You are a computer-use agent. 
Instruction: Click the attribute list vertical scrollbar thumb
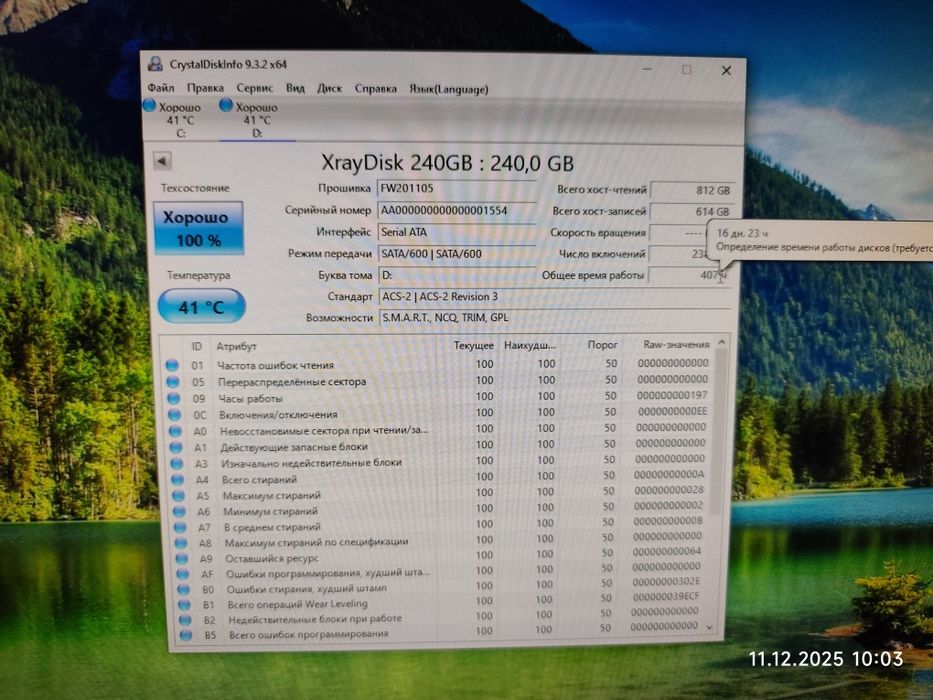719,433
